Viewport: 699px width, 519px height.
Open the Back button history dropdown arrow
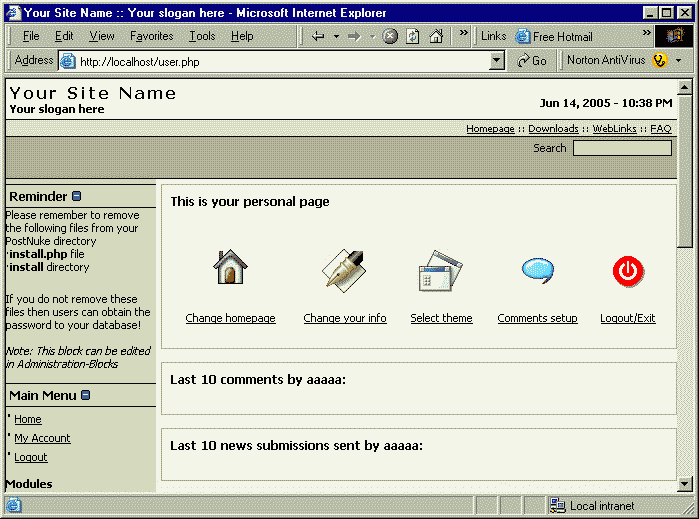click(336, 36)
